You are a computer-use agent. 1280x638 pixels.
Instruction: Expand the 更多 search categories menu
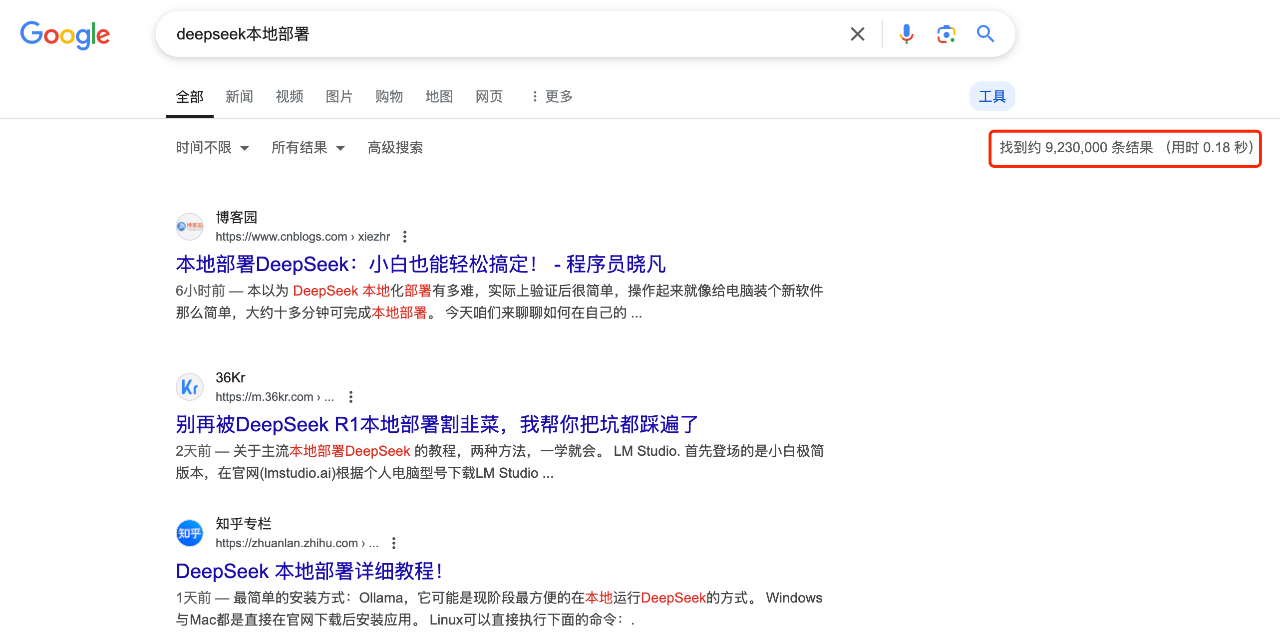551,96
